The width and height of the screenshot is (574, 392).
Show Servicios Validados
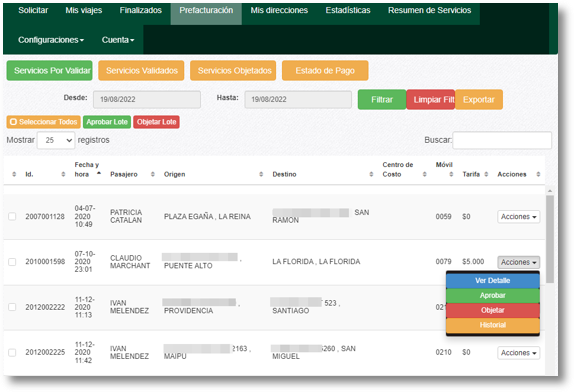(x=141, y=71)
